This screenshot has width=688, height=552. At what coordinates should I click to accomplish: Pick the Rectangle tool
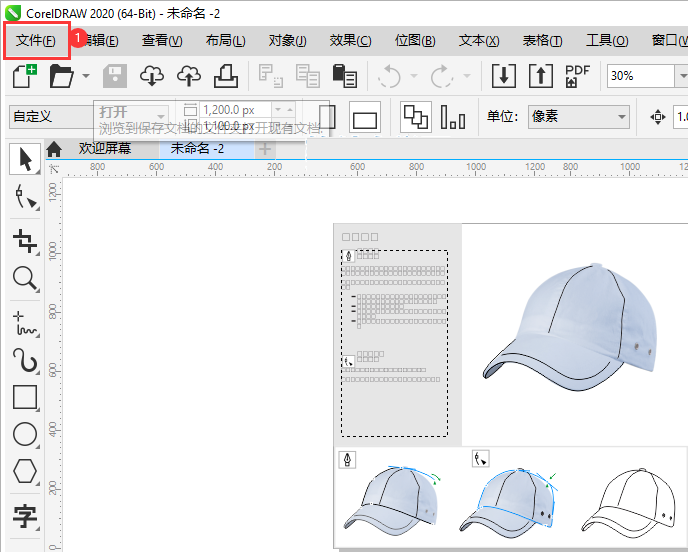pyautogui.click(x=25, y=397)
